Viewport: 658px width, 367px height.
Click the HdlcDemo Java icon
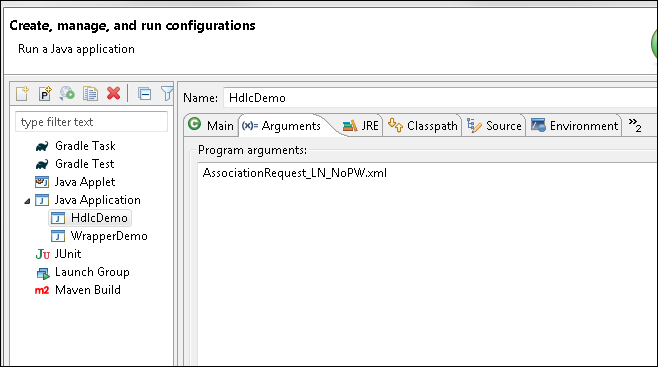pos(58,219)
